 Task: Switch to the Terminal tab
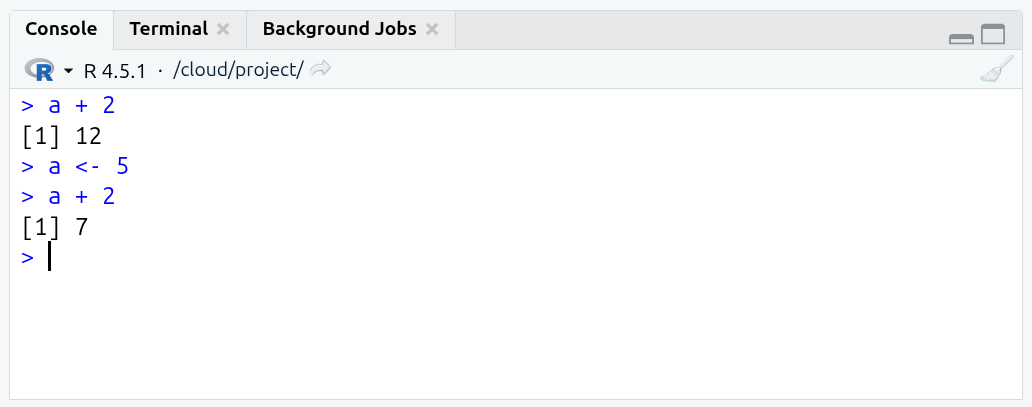(168, 29)
